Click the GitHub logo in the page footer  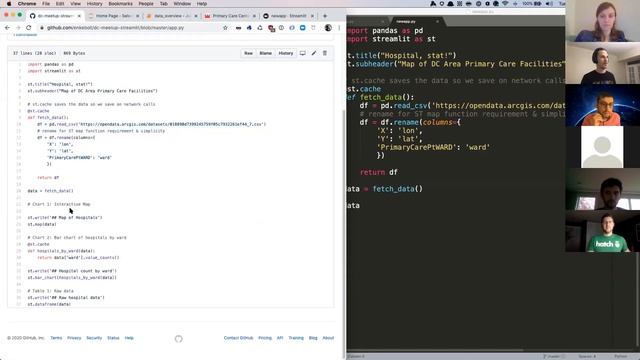(x=178, y=338)
